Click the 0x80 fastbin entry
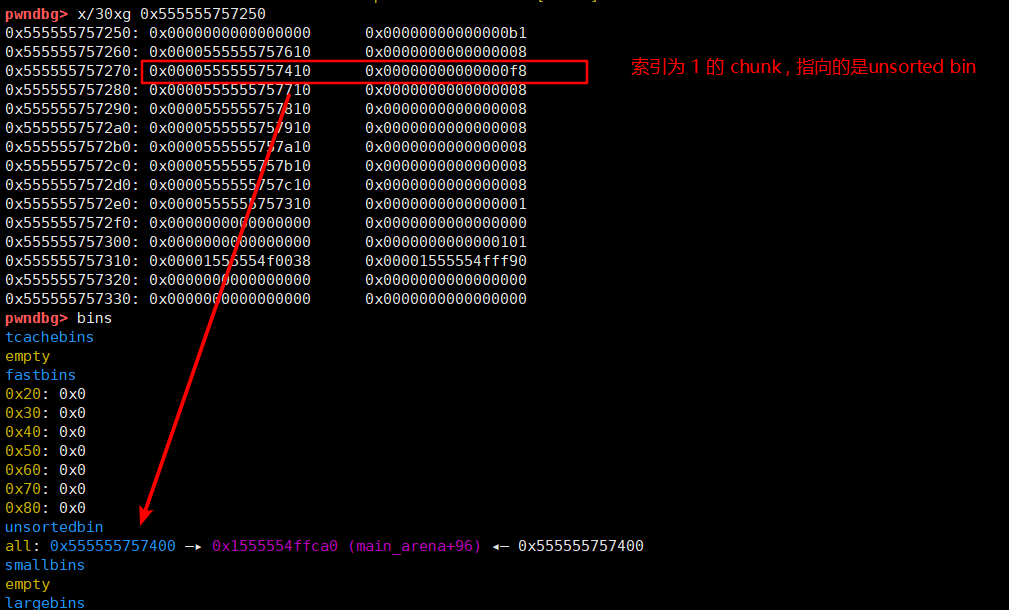The width and height of the screenshot is (1009, 610). [45, 508]
